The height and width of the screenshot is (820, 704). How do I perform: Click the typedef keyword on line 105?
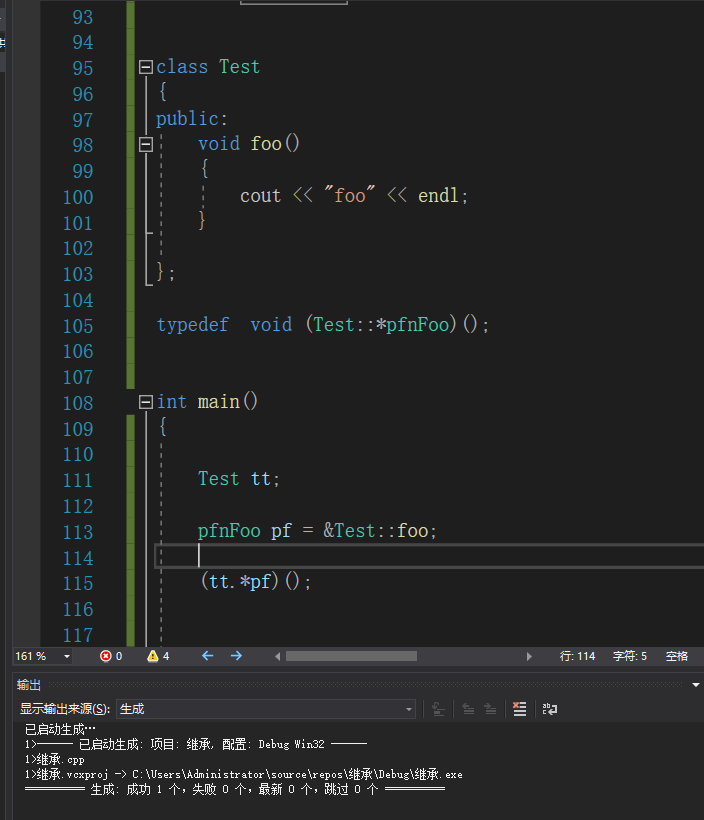point(192,325)
